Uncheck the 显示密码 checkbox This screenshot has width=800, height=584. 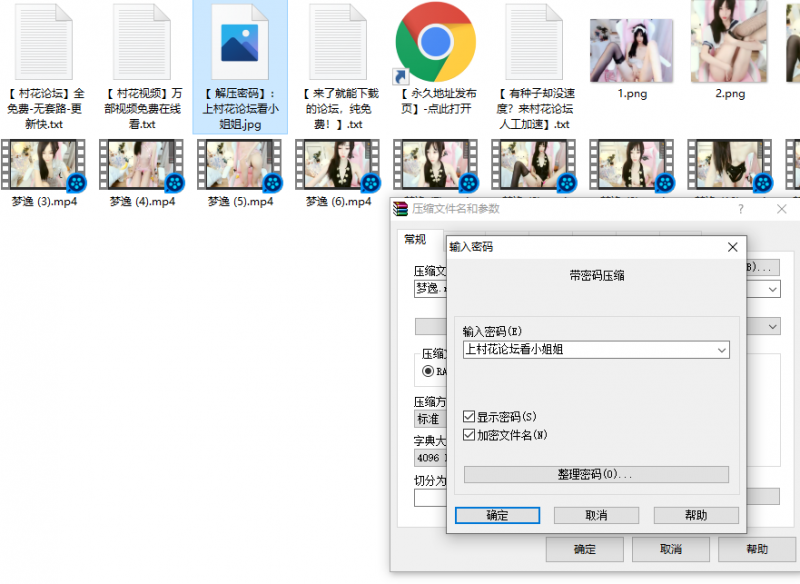tap(470, 416)
